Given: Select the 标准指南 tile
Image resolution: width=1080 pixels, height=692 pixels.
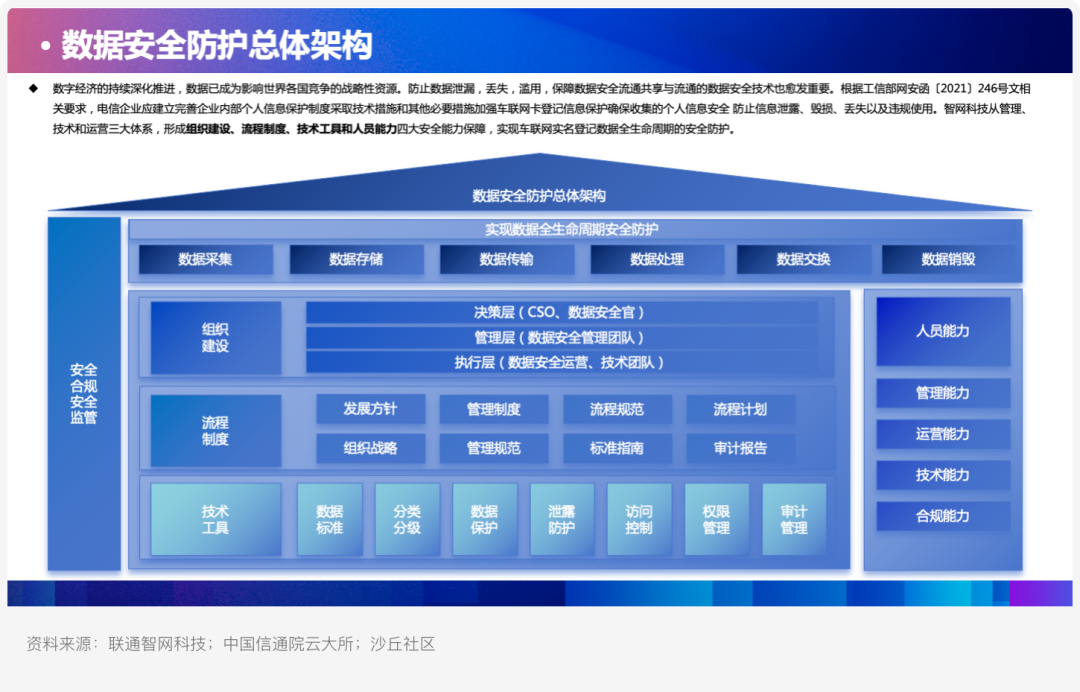Looking at the screenshot, I should click(617, 448).
